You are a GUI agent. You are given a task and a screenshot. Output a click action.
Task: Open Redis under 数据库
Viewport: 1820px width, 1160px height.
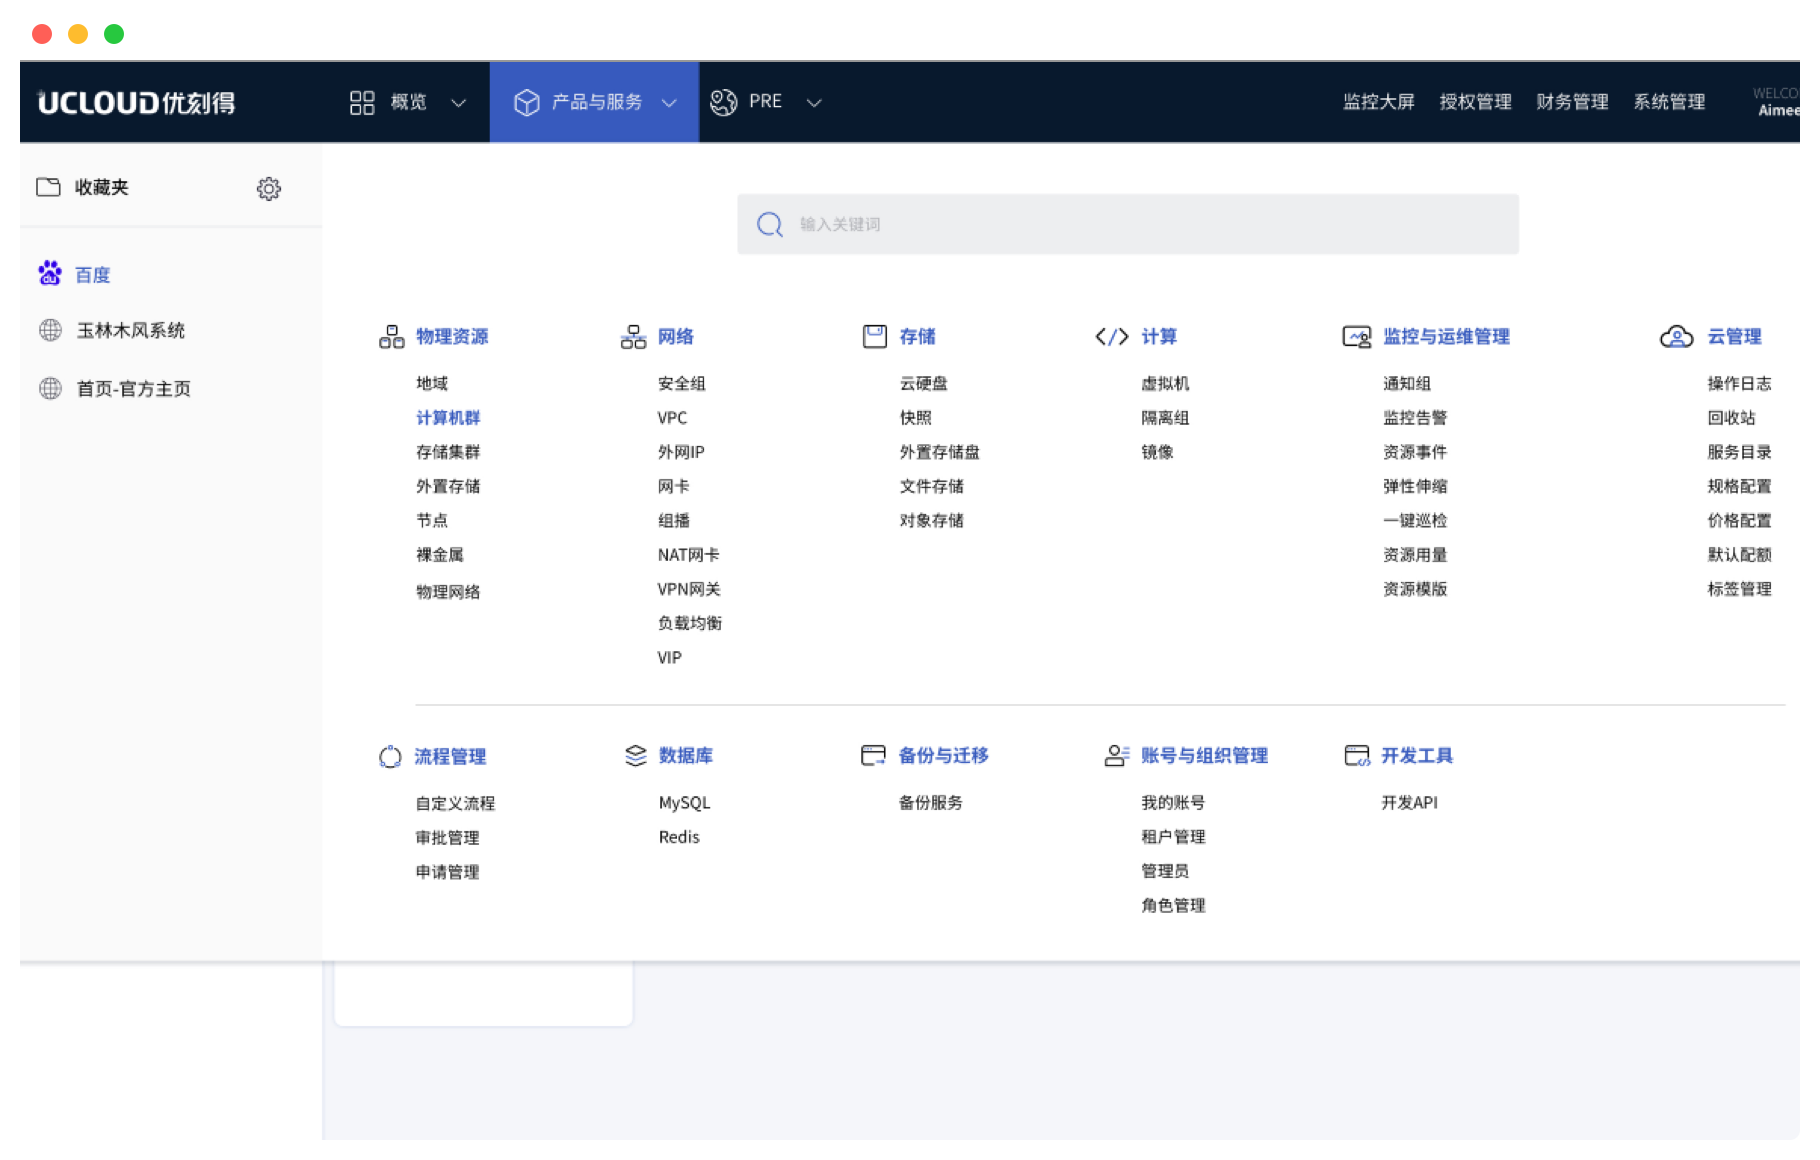(x=679, y=837)
